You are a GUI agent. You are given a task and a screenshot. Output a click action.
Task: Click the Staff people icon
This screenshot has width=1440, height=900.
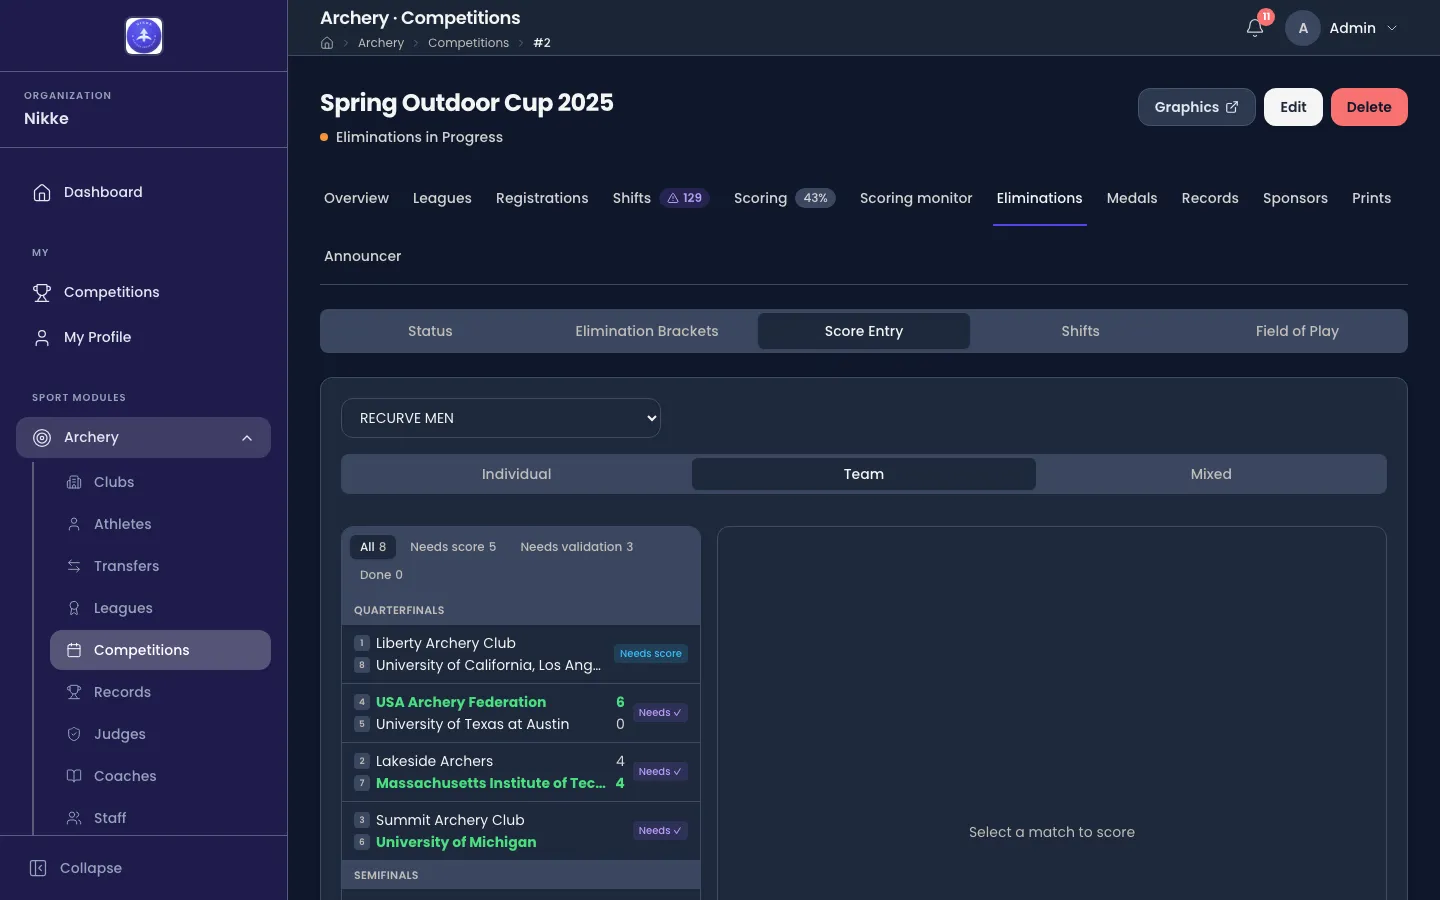click(74, 818)
